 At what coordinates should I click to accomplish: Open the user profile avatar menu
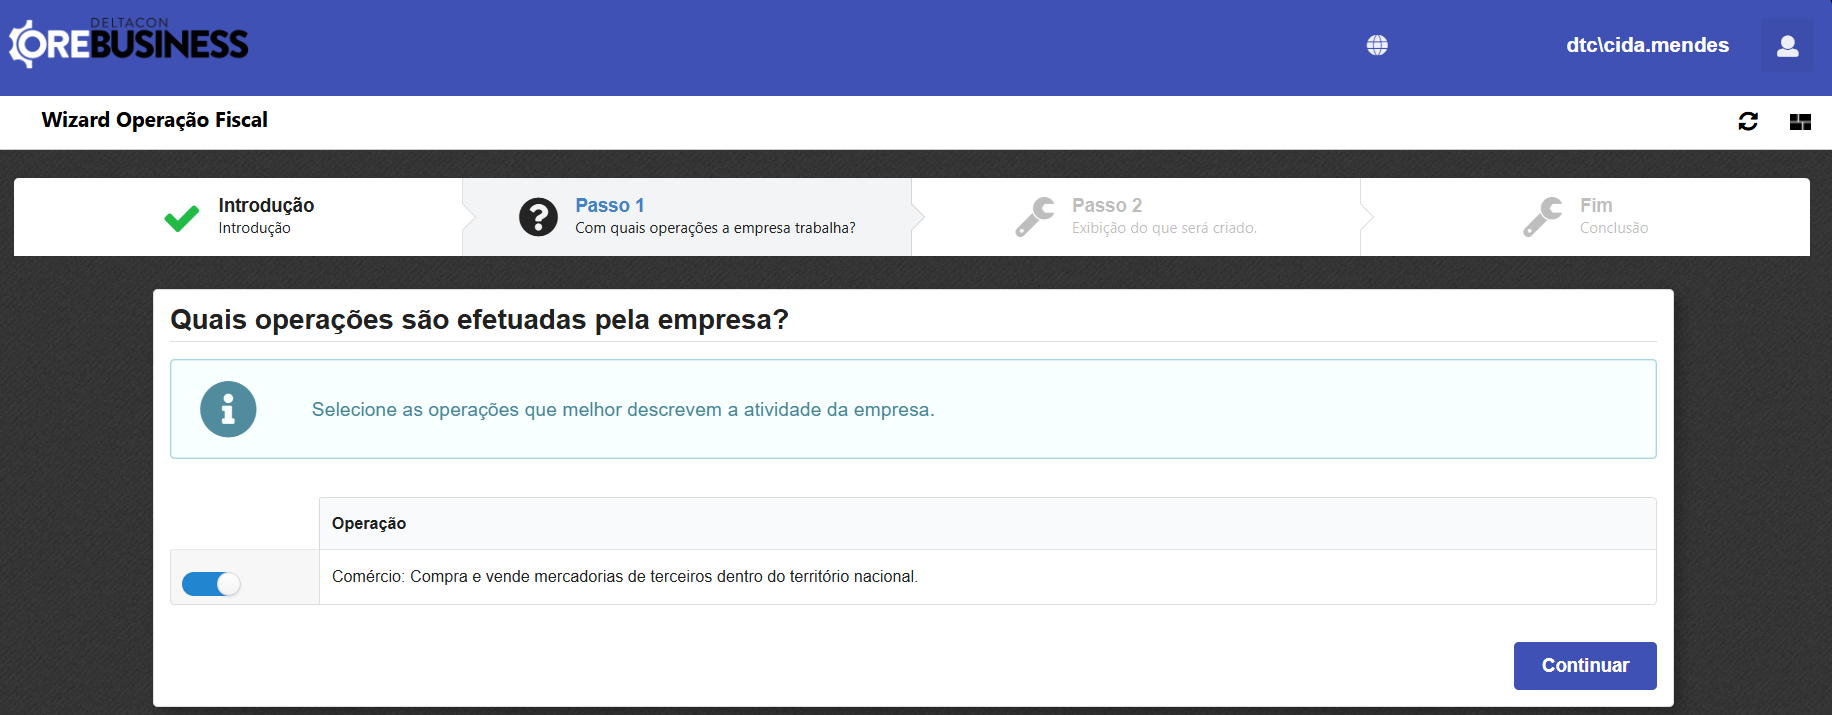pyautogui.click(x=1787, y=46)
